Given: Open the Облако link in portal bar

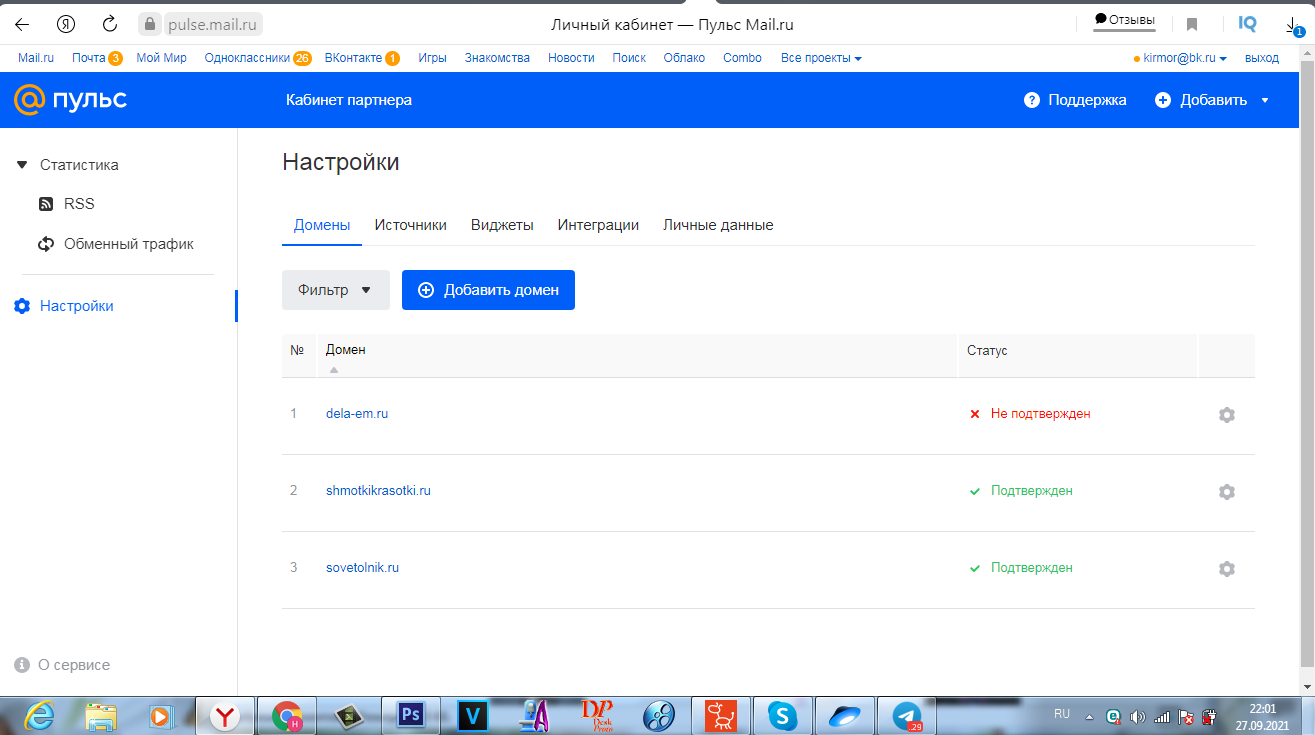Looking at the screenshot, I should (684, 58).
